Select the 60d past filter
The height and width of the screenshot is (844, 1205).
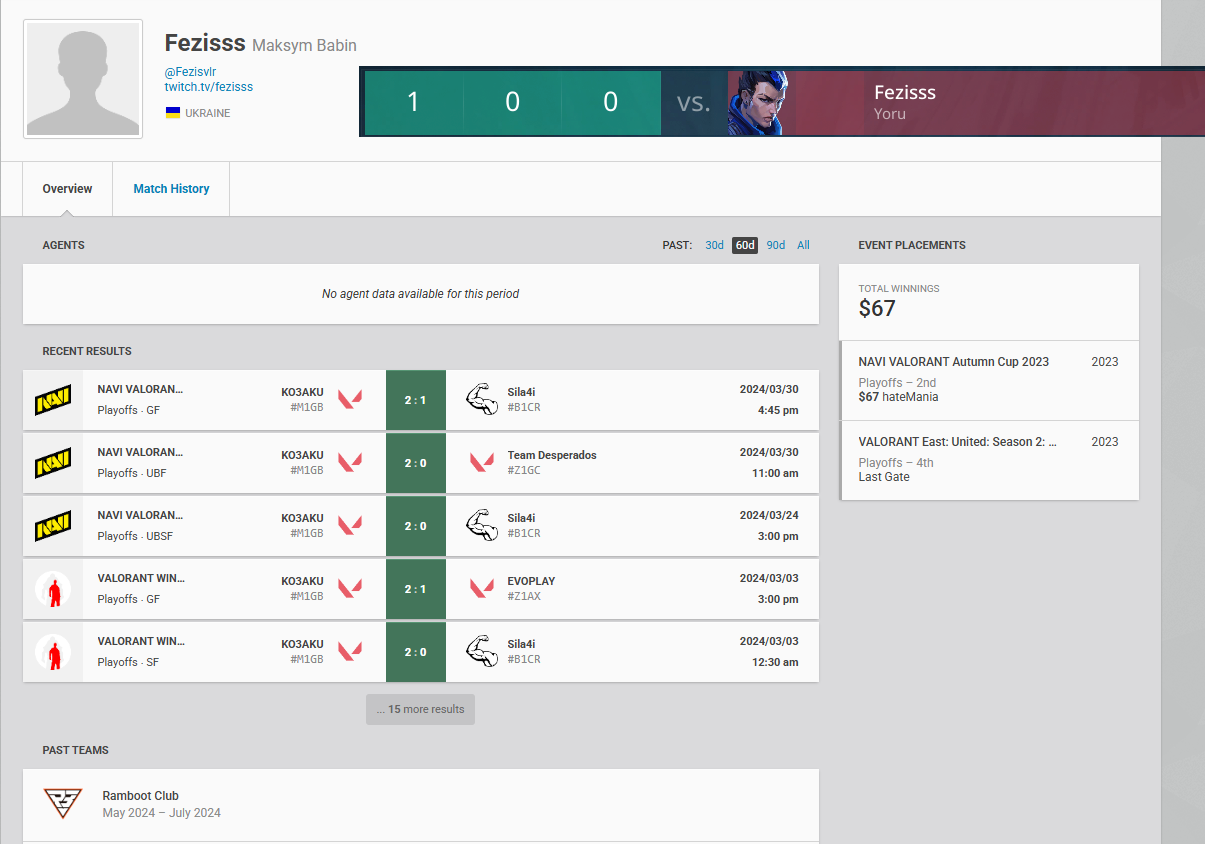pos(745,245)
